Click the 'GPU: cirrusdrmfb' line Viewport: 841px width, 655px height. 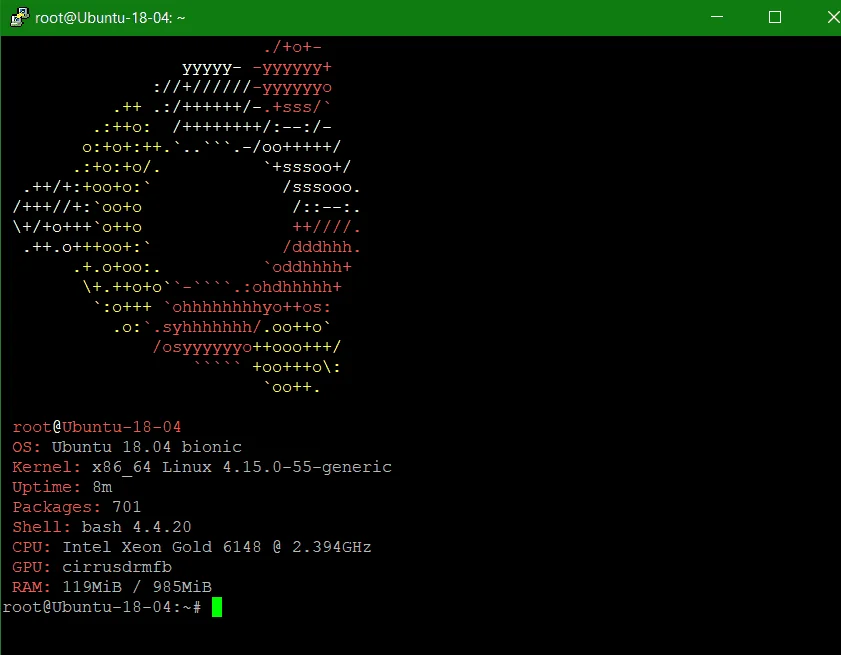point(92,567)
